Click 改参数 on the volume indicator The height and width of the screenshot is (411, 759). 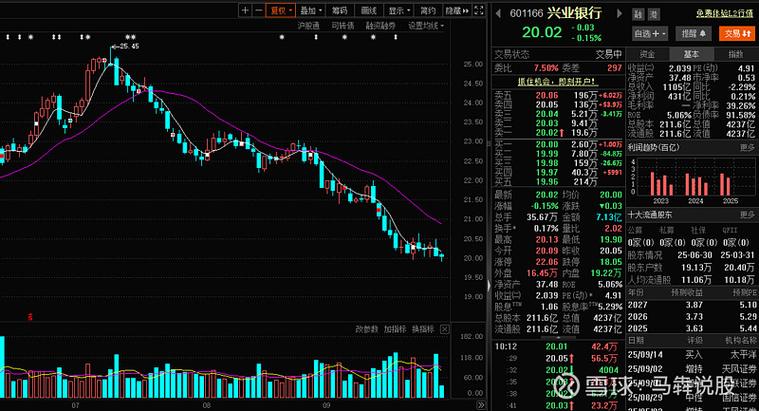point(367,329)
